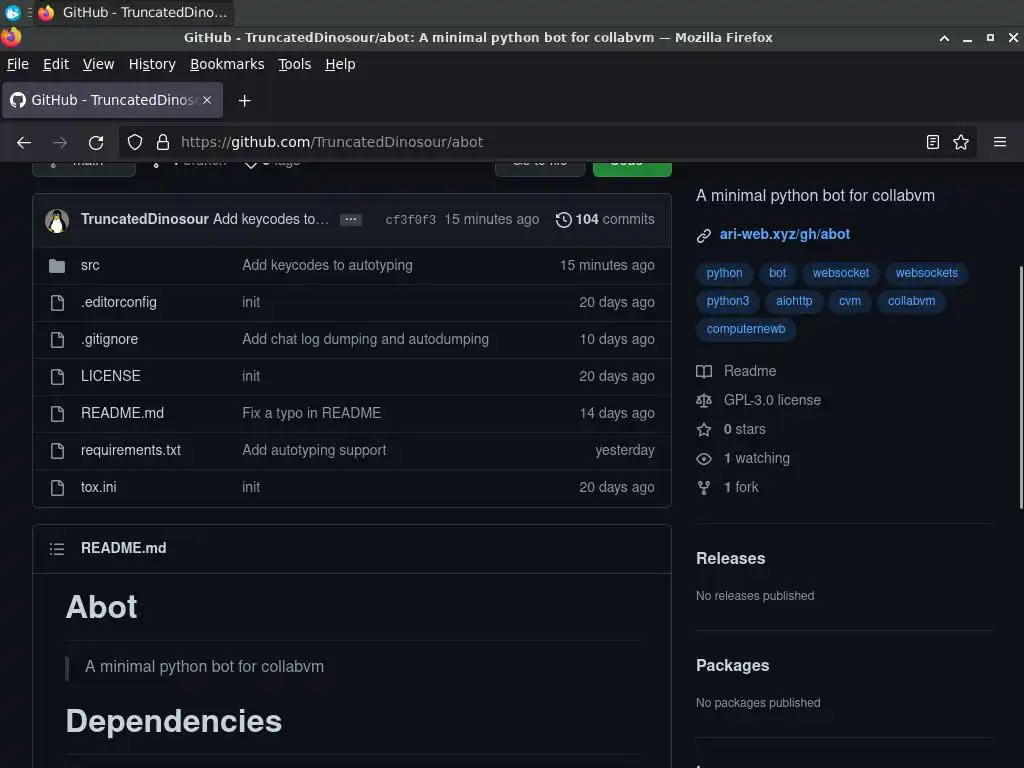Click the requirements.txt file icon
This screenshot has height=768, width=1024.
tap(57, 451)
